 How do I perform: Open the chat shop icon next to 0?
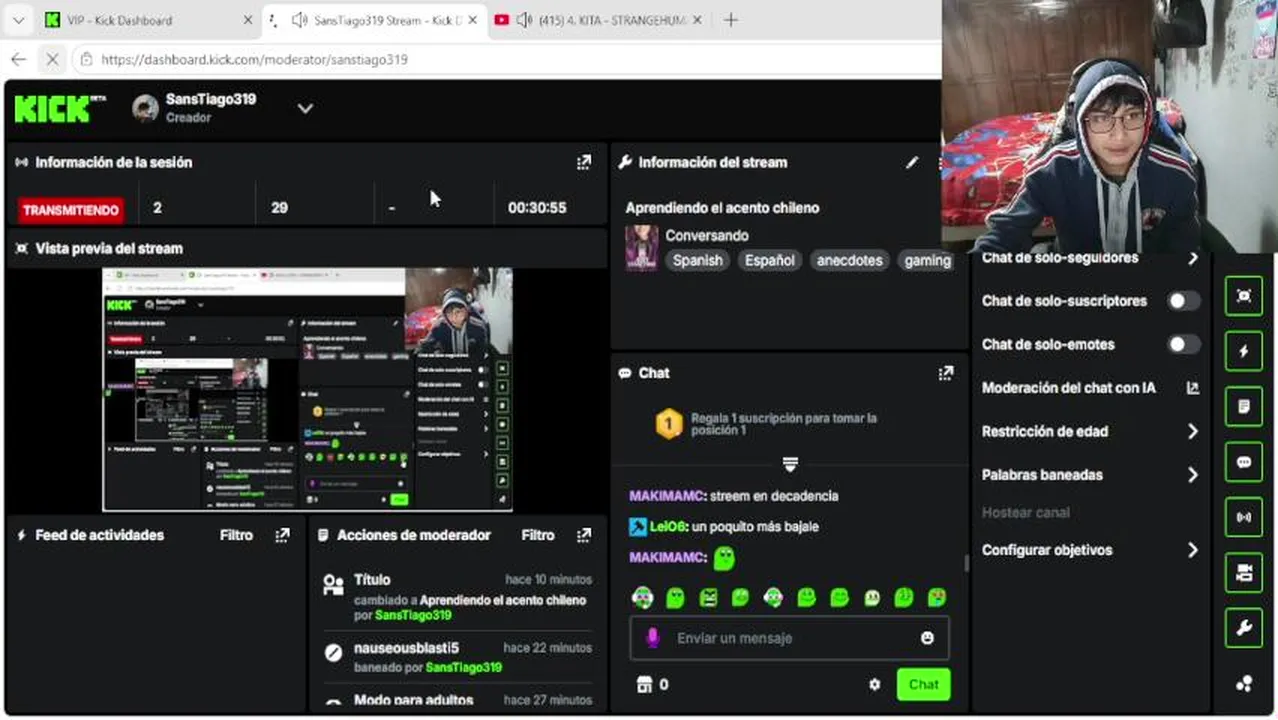645,684
